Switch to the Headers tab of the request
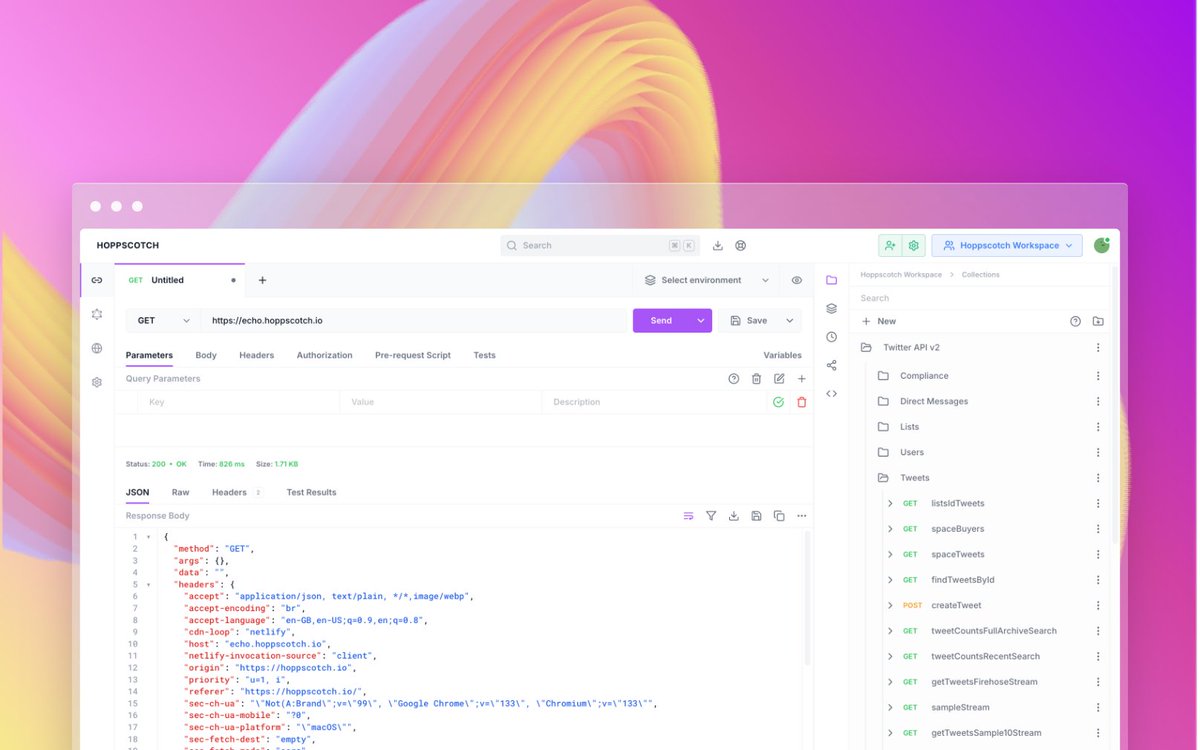The image size is (1200, 750). tap(256, 354)
